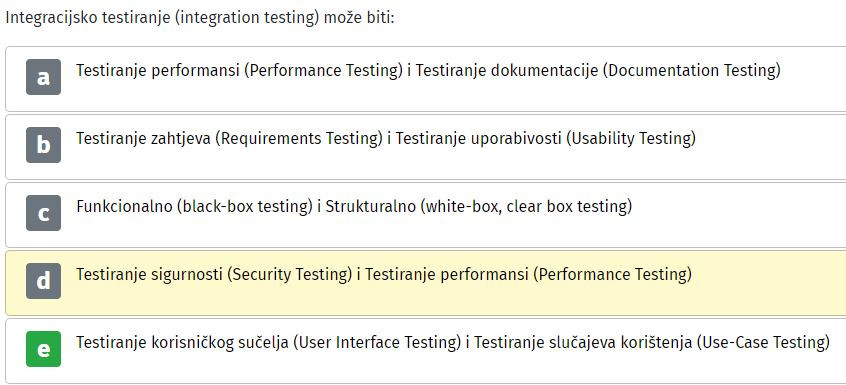The height and width of the screenshot is (385, 846).
Task: Click 'Testiranje dokumentacije (Documentation Testing)' text
Action: tap(598, 71)
